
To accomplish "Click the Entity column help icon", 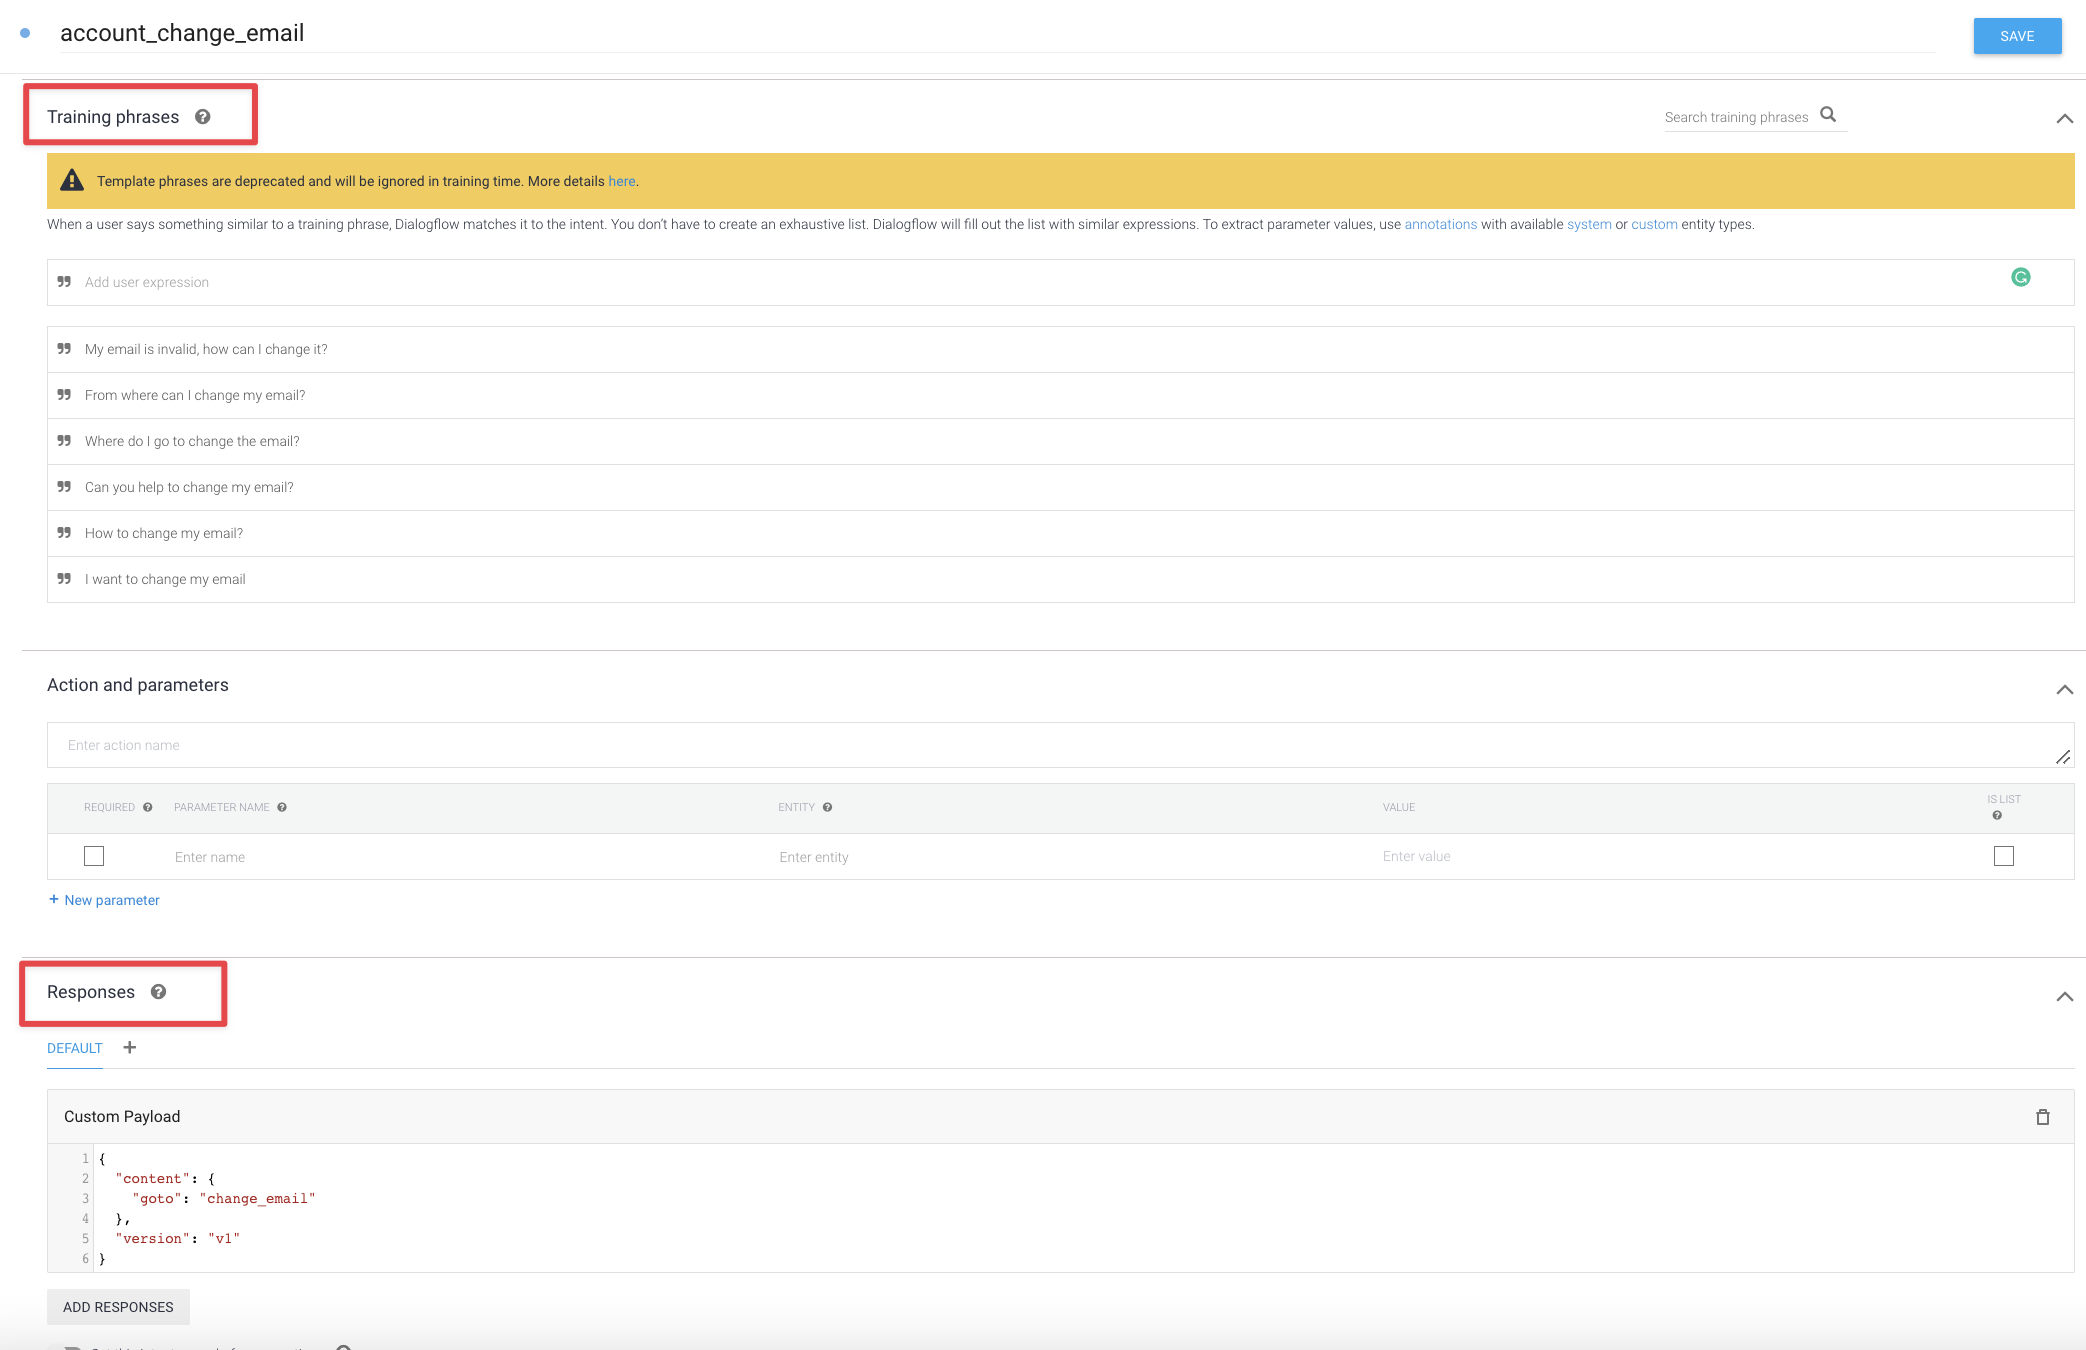I will point(827,807).
